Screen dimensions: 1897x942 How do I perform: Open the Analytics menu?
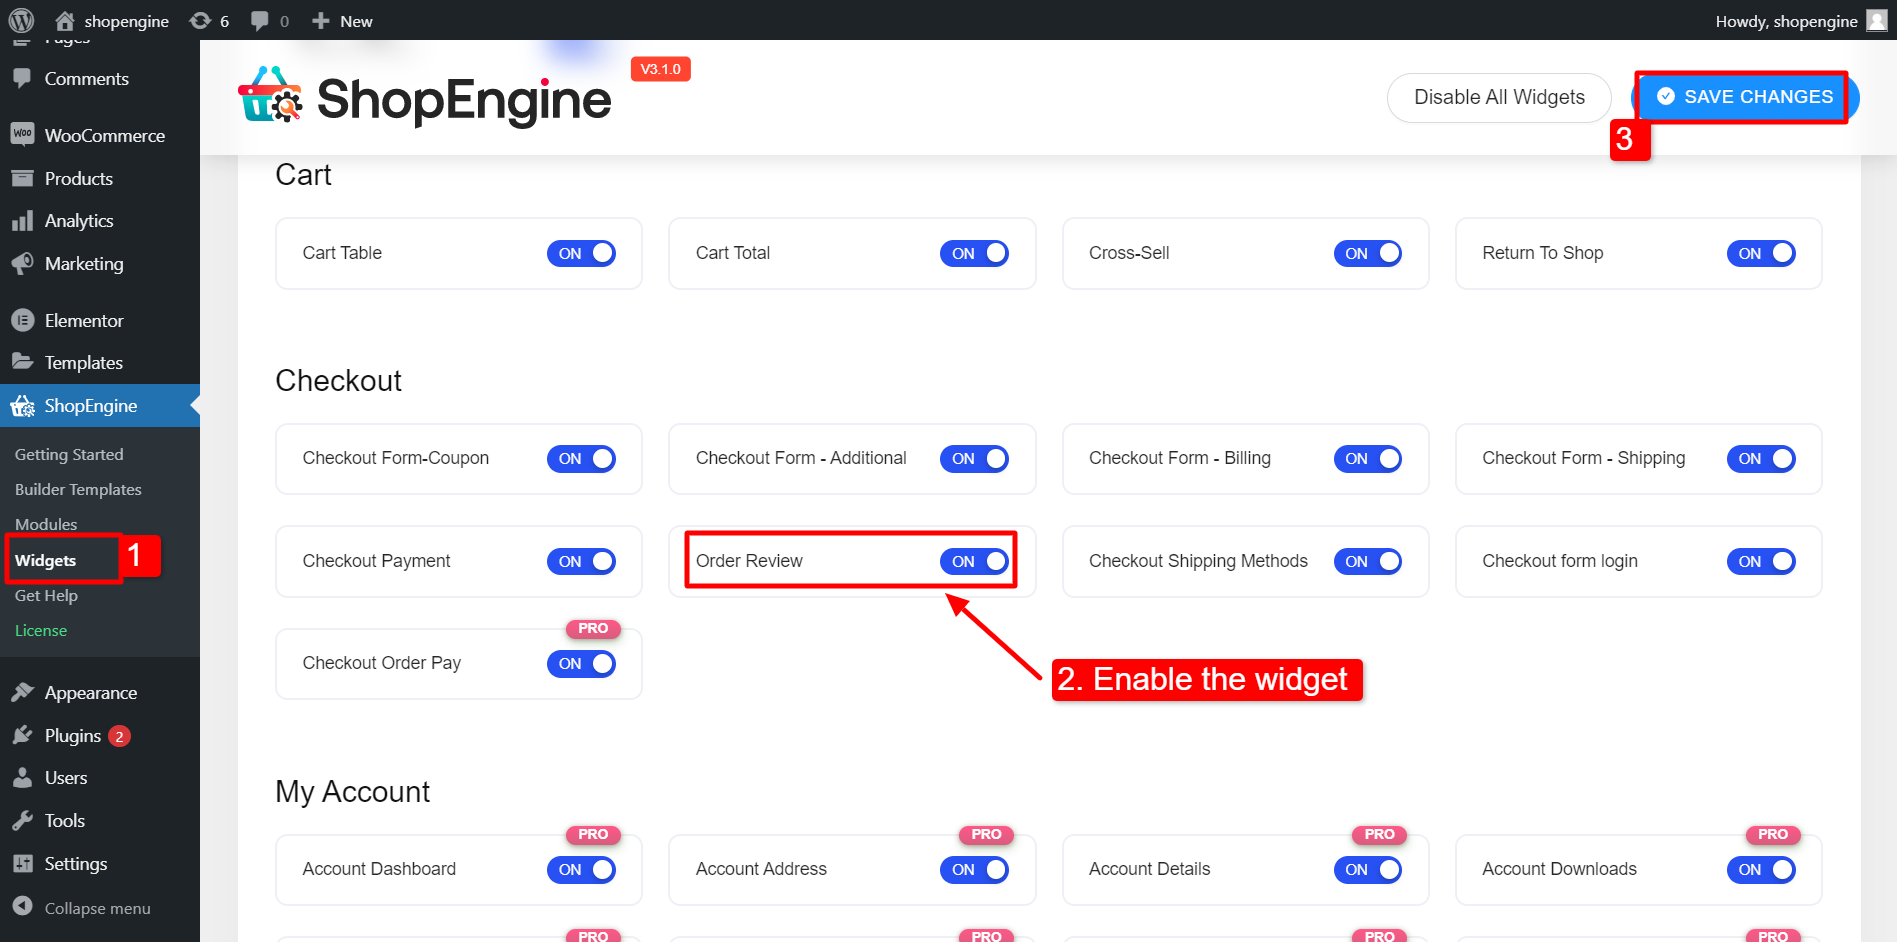click(x=100, y=221)
